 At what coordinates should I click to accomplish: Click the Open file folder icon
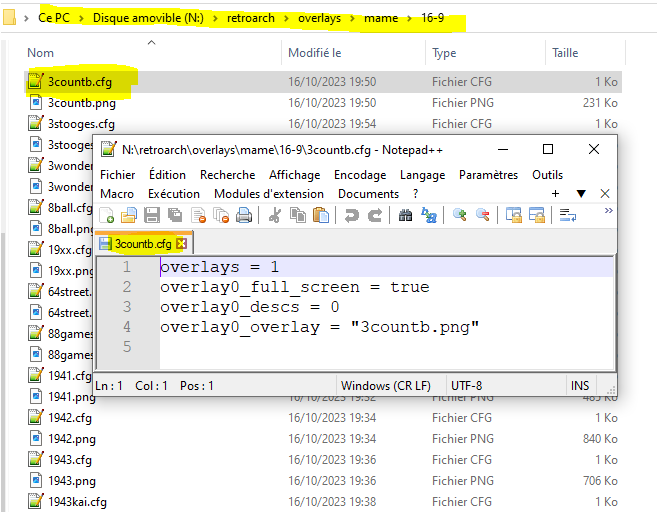point(128,215)
